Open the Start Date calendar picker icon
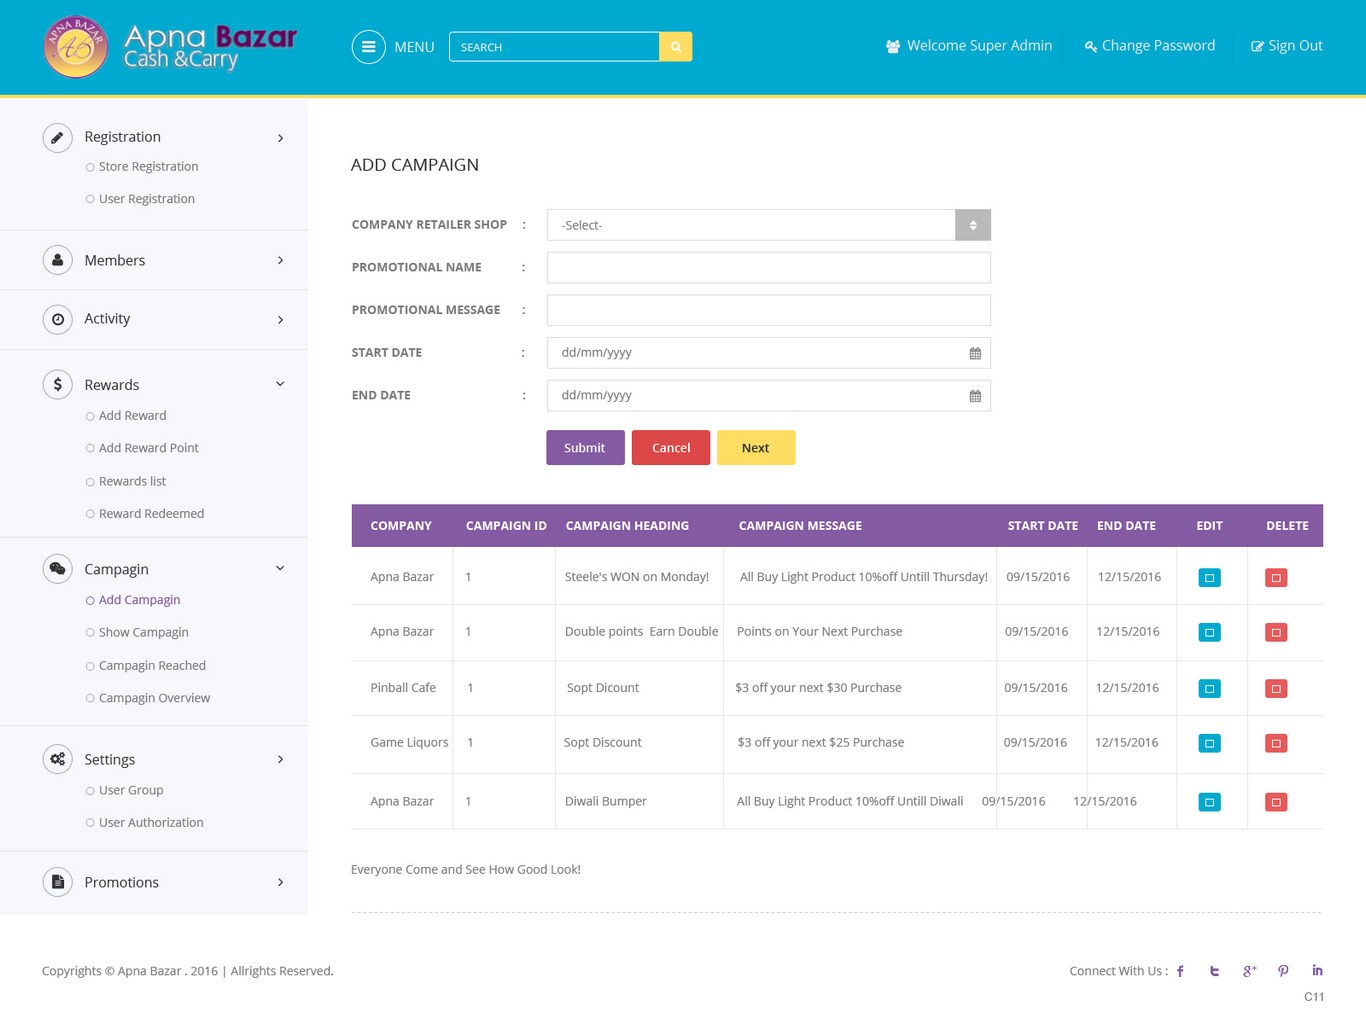Viewport: 1366px width, 1024px height. 975,353
